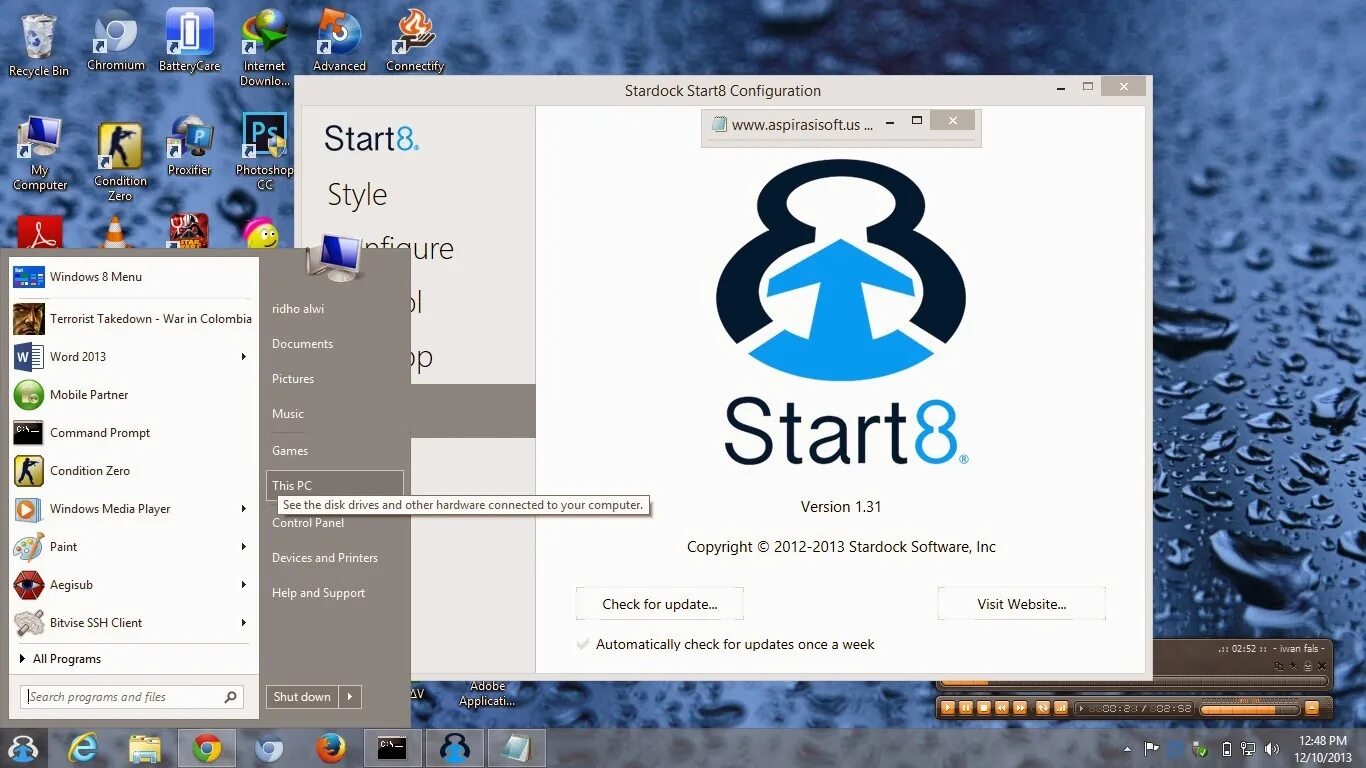1366x768 pixels.
Task: Select the My Computer desktop icon
Action: (40, 153)
